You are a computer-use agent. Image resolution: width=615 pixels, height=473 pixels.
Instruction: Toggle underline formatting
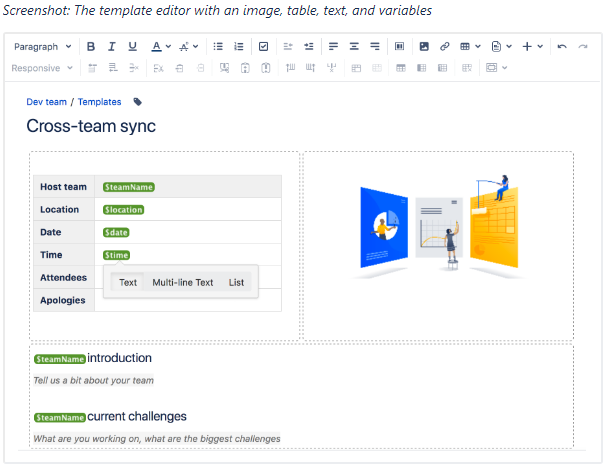pyautogui.click(x=133, y=47)
